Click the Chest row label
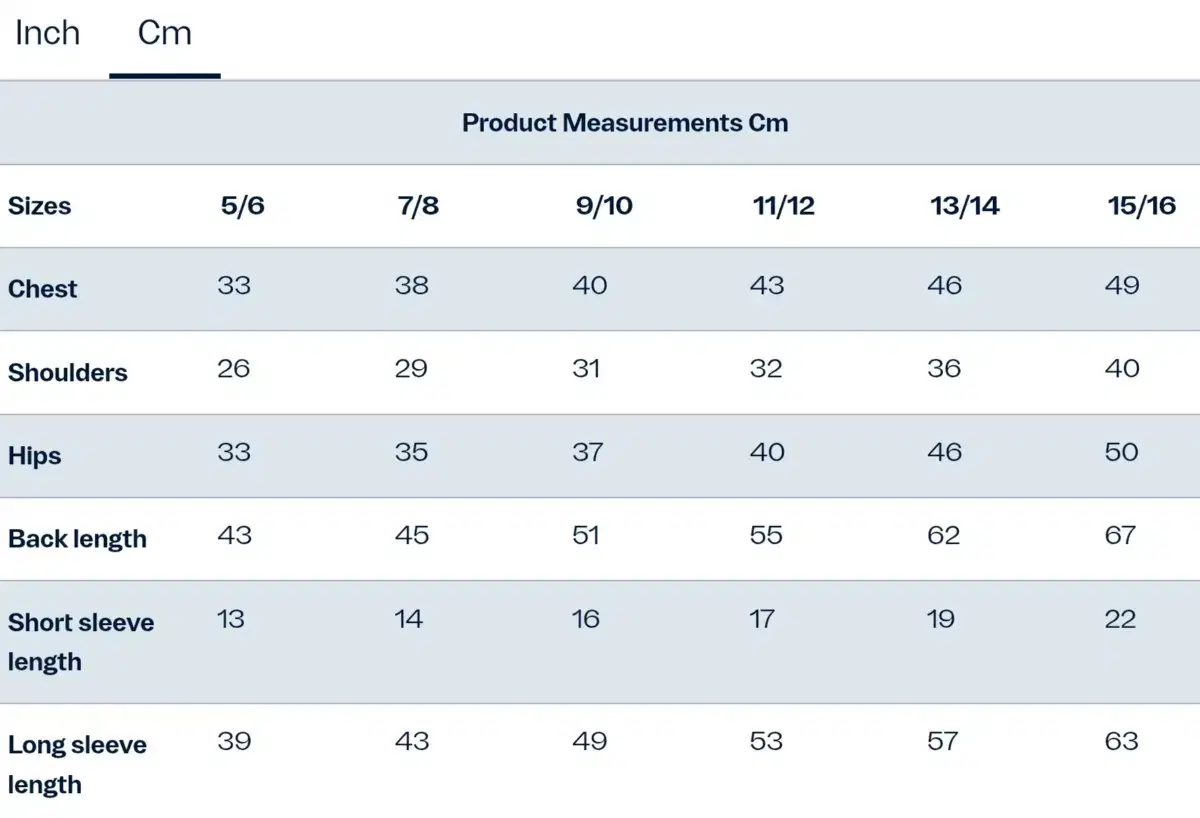Viewport: 1200px width, 818px height. coord(43,289)
